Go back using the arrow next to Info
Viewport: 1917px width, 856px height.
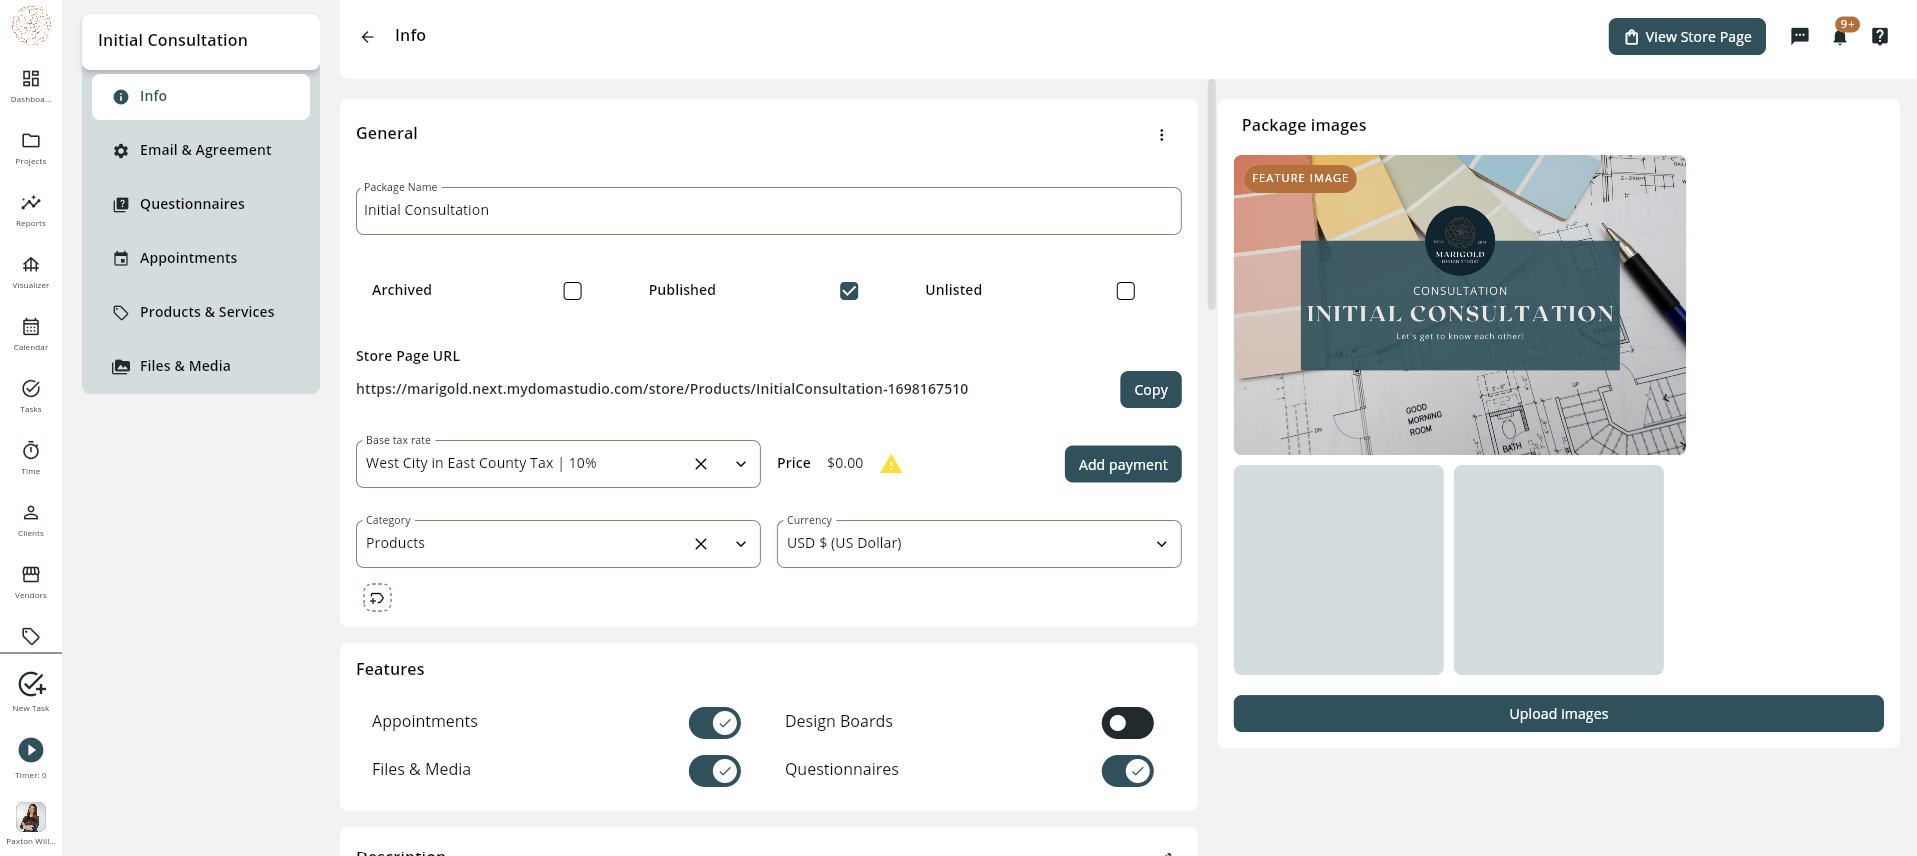point(367,37)
